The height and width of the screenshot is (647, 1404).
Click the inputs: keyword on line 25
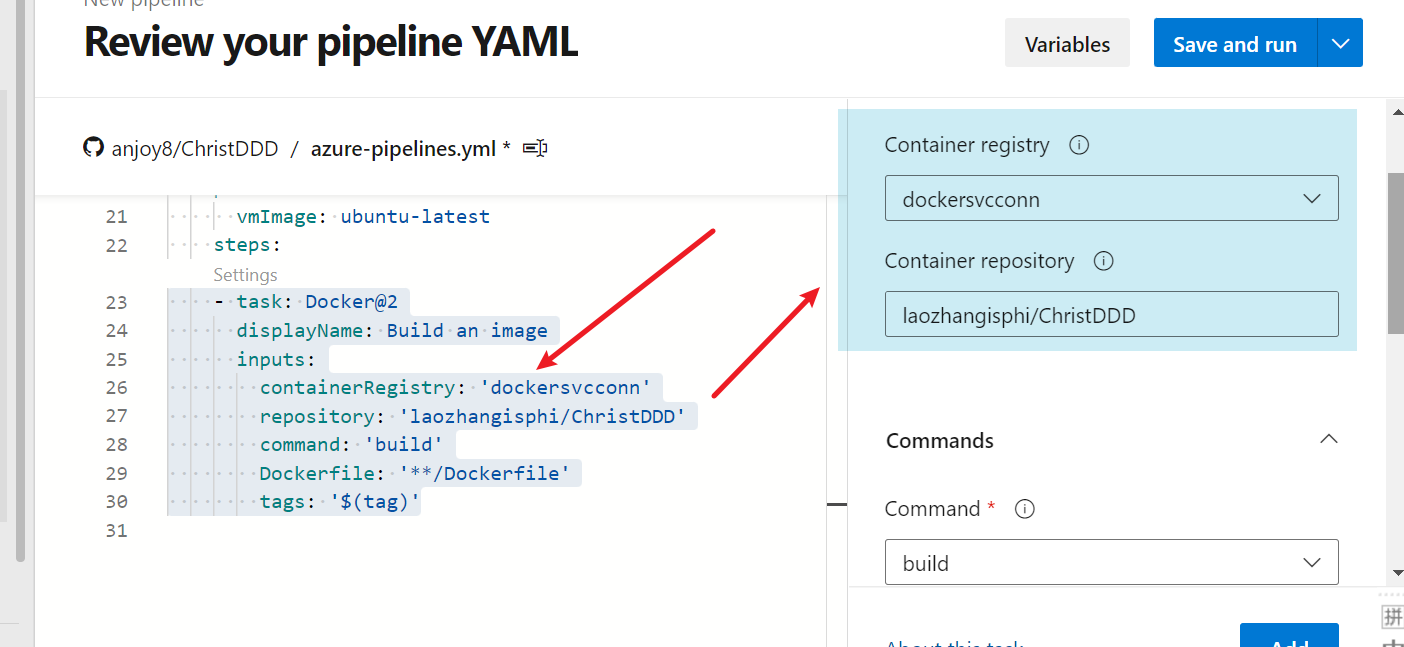[x=276, y=359]
